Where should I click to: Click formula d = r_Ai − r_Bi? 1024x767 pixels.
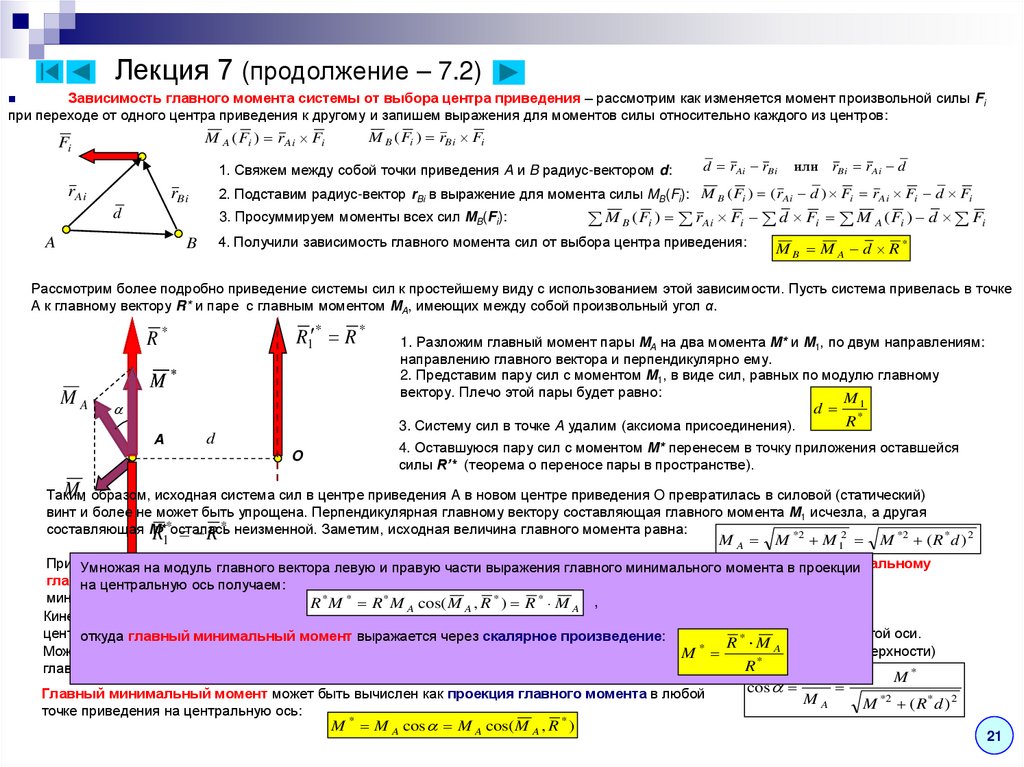click(740, 166)
